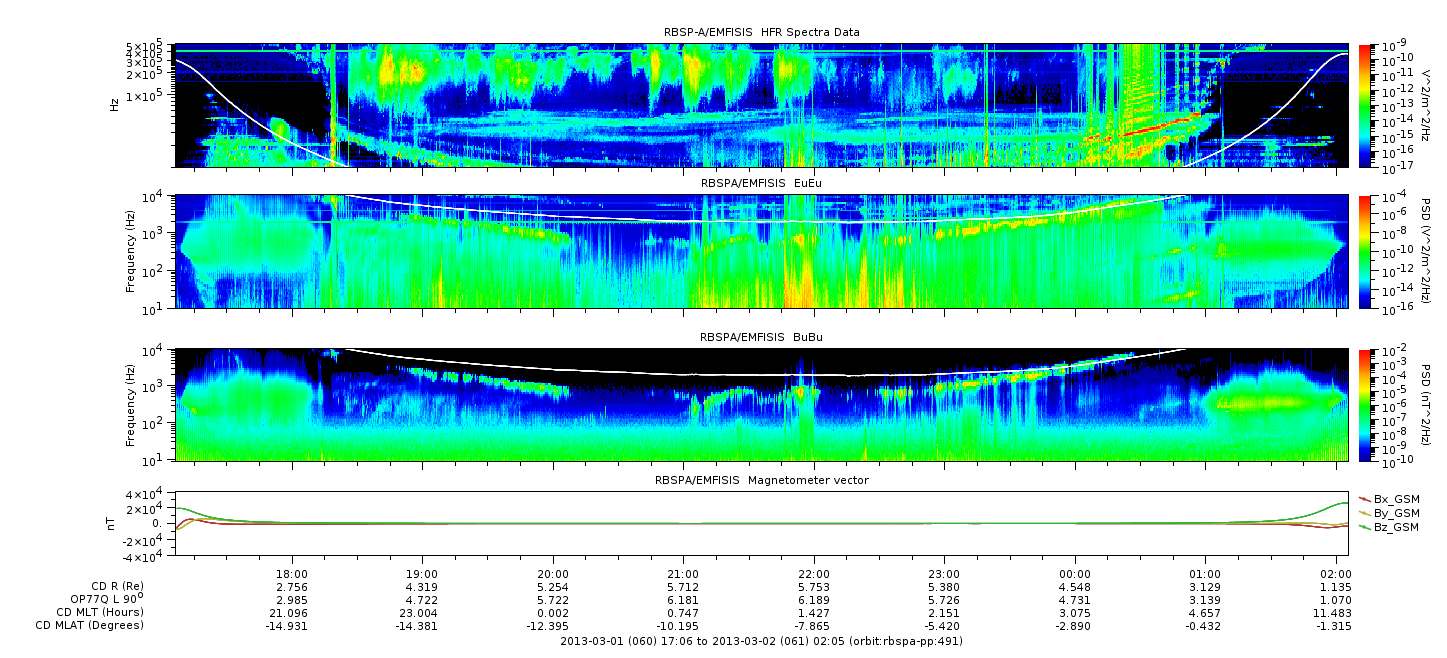Select the Magnetometer vector panel title
This screenshot has width=1447, height=658.
pyautogui.click(x=761, y=480)
